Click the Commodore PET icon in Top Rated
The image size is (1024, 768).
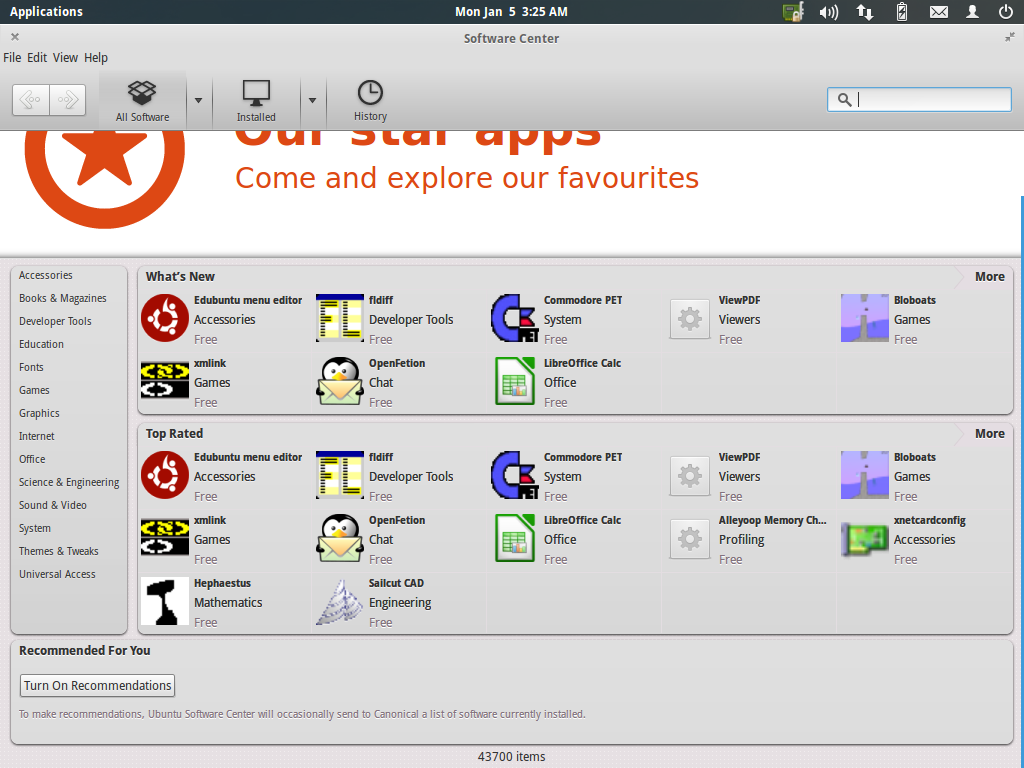515,475
